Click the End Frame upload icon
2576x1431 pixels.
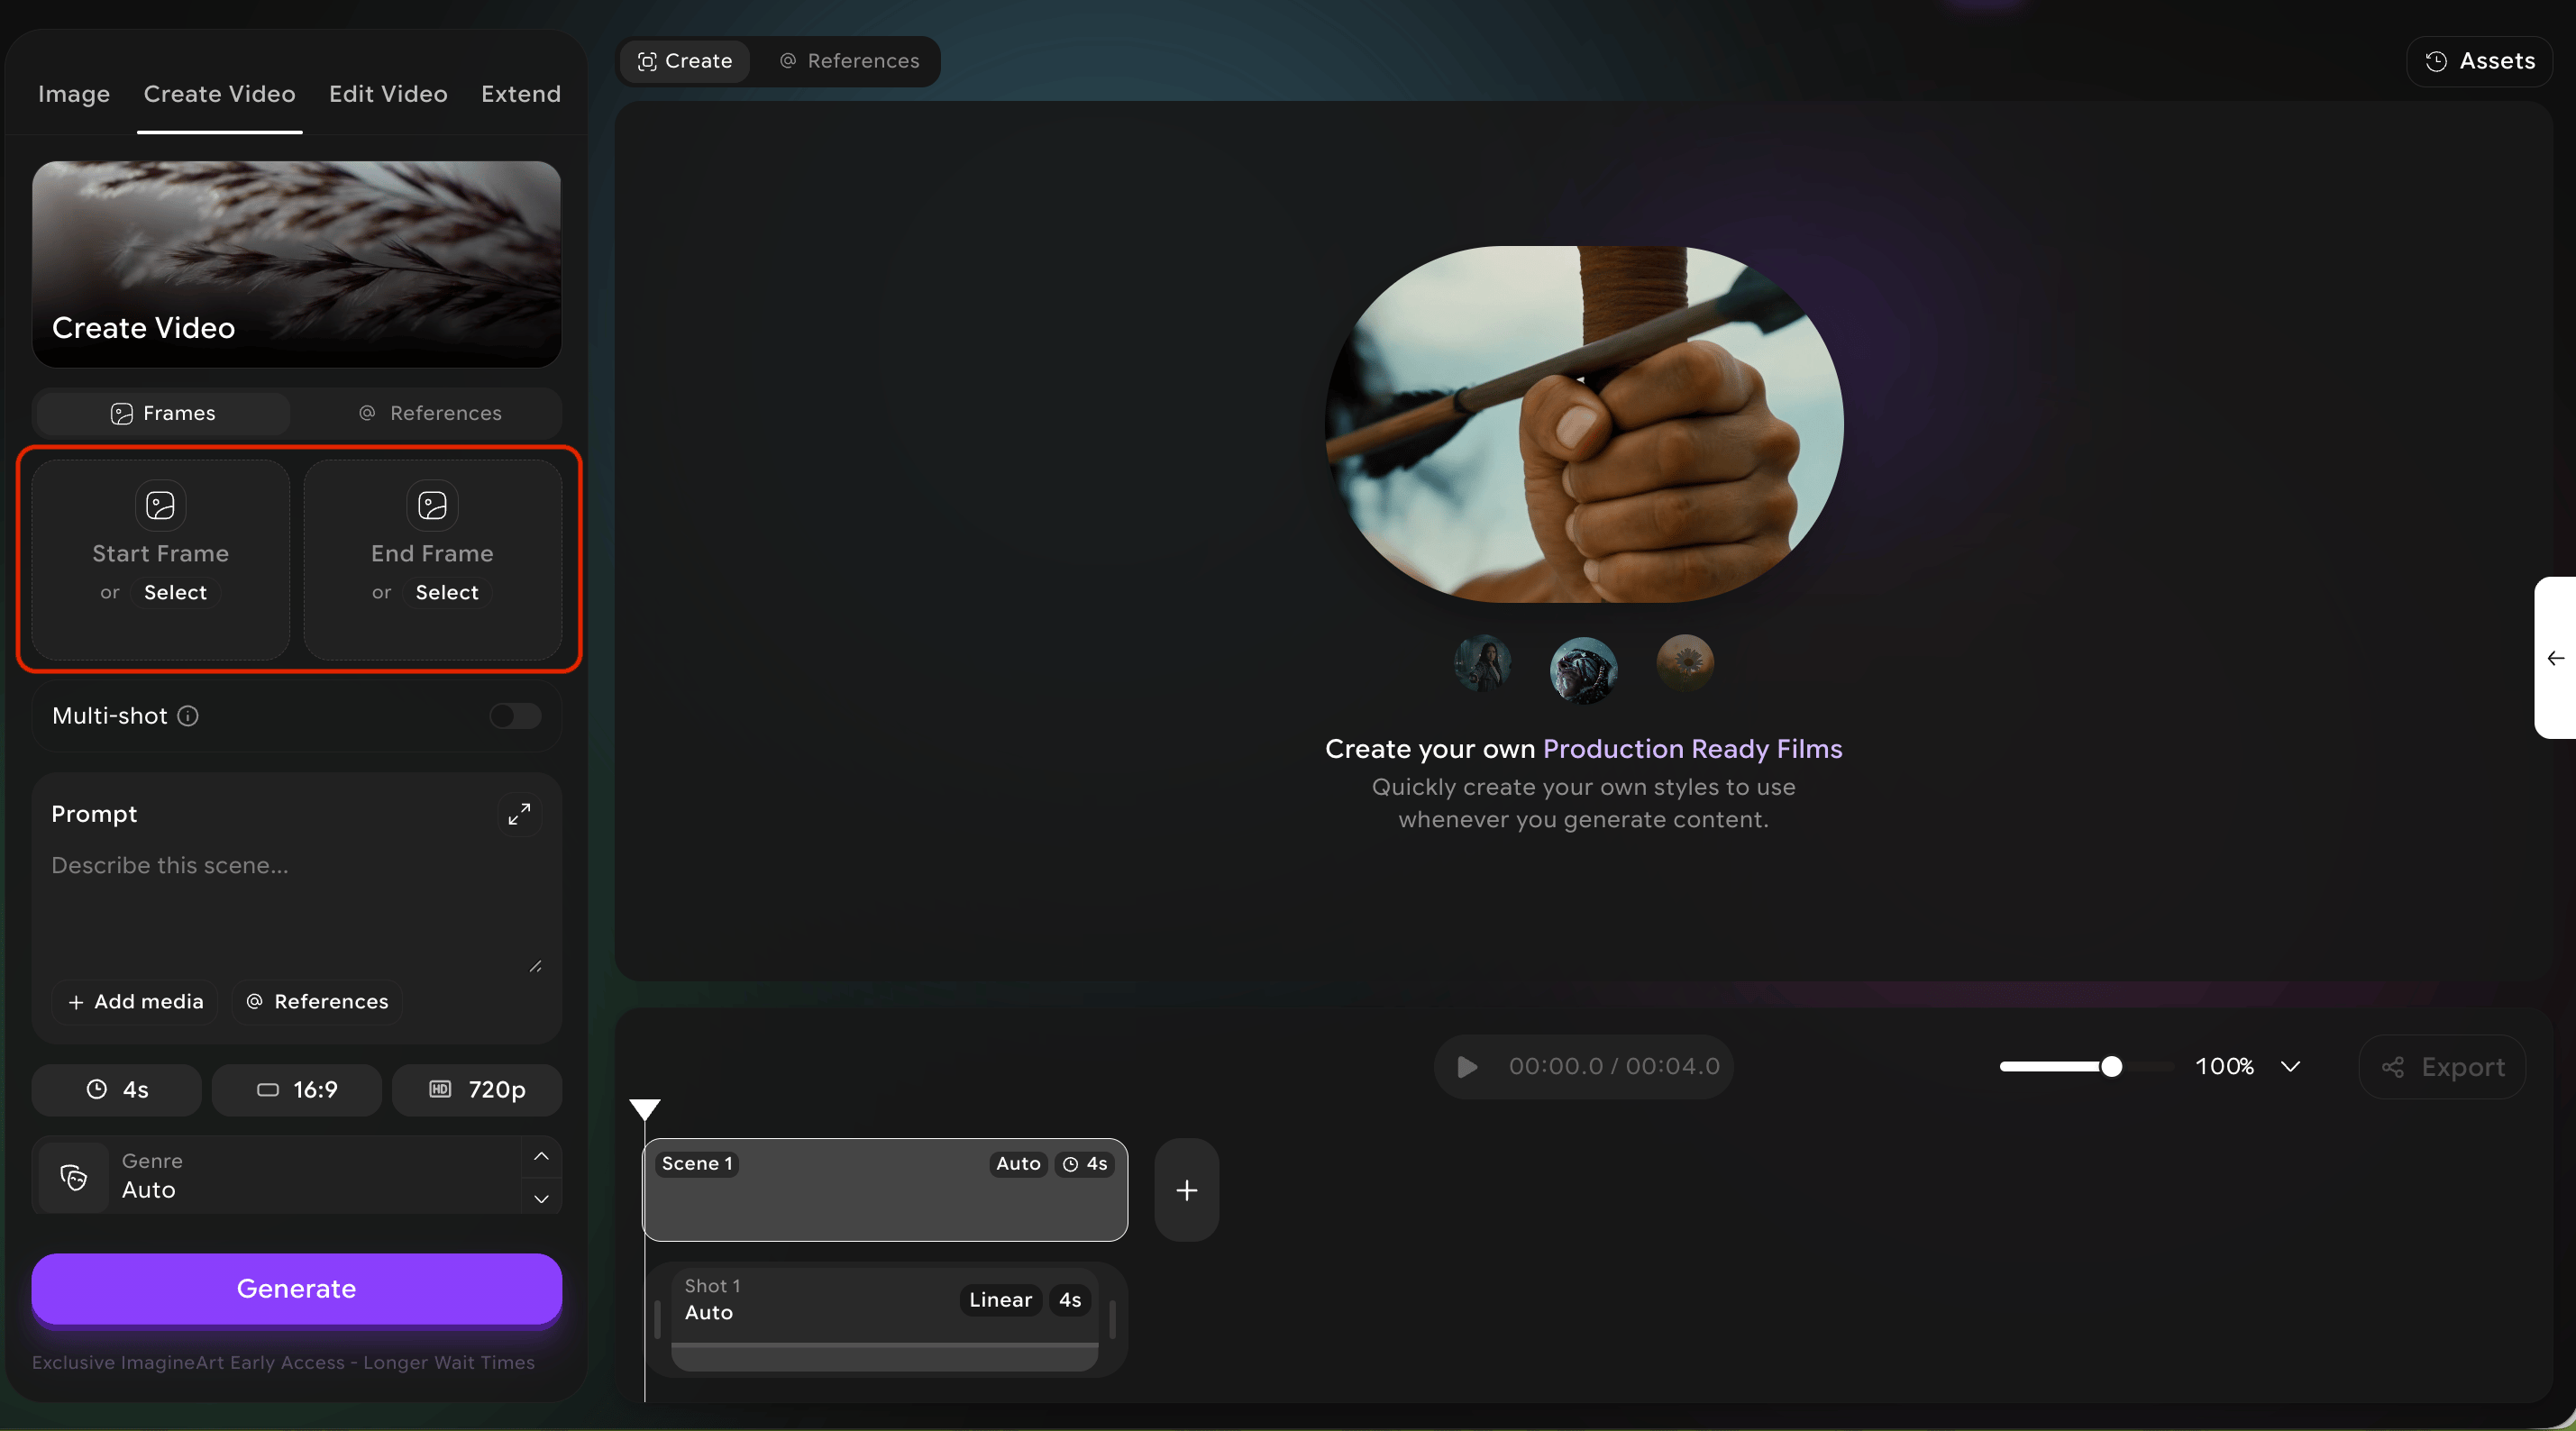point(432,505)
